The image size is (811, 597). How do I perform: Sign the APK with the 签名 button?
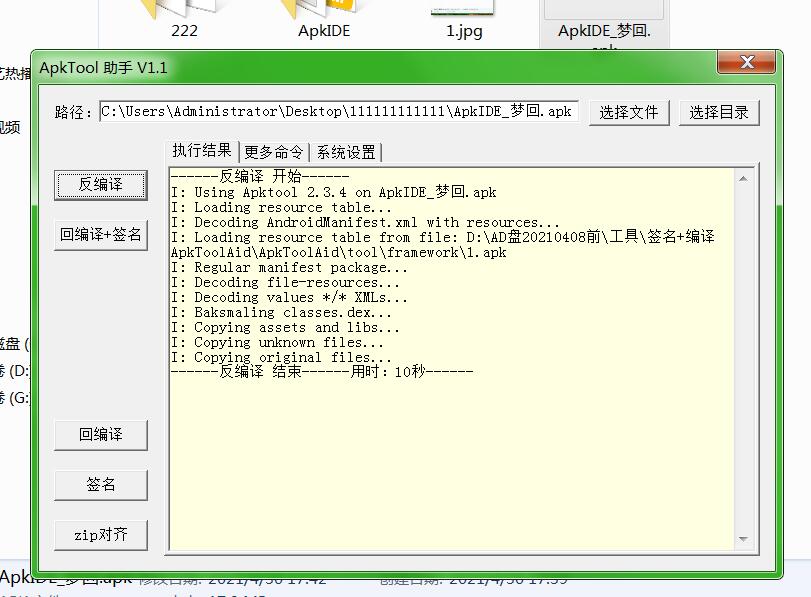pos(101,485)
